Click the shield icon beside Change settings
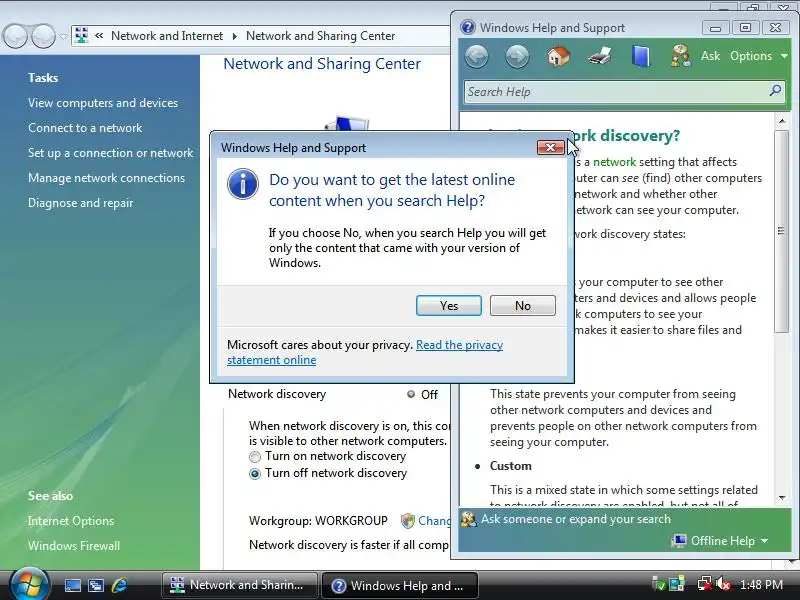The image size is (800, 600). 408,520
